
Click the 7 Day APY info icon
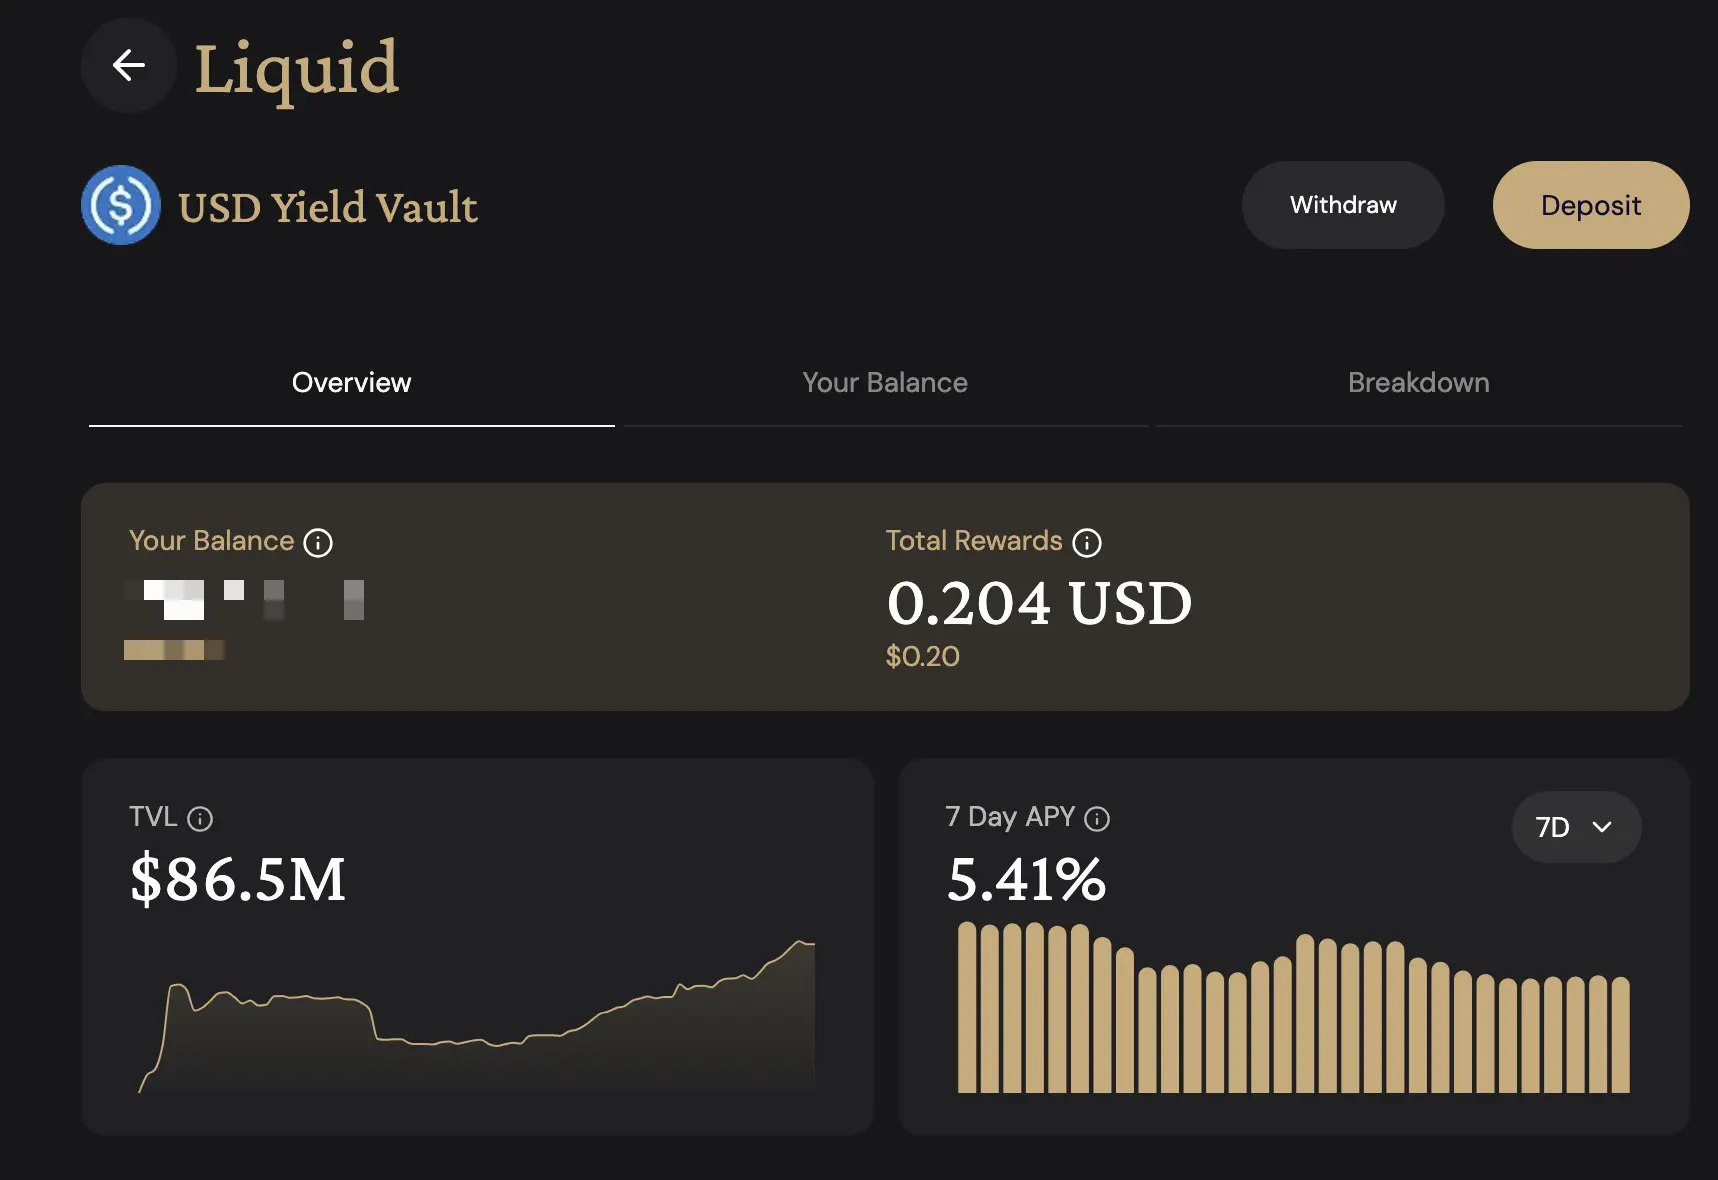point(1097,820)
